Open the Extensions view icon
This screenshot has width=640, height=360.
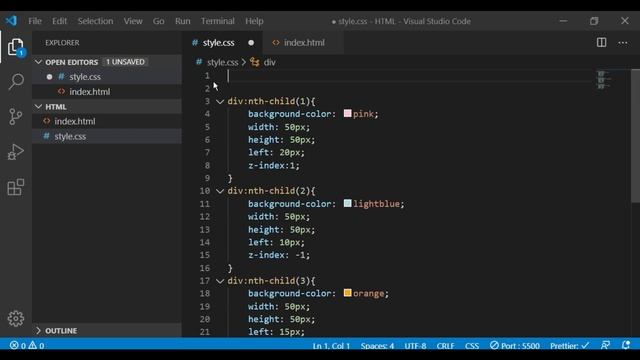coord(16,187)
